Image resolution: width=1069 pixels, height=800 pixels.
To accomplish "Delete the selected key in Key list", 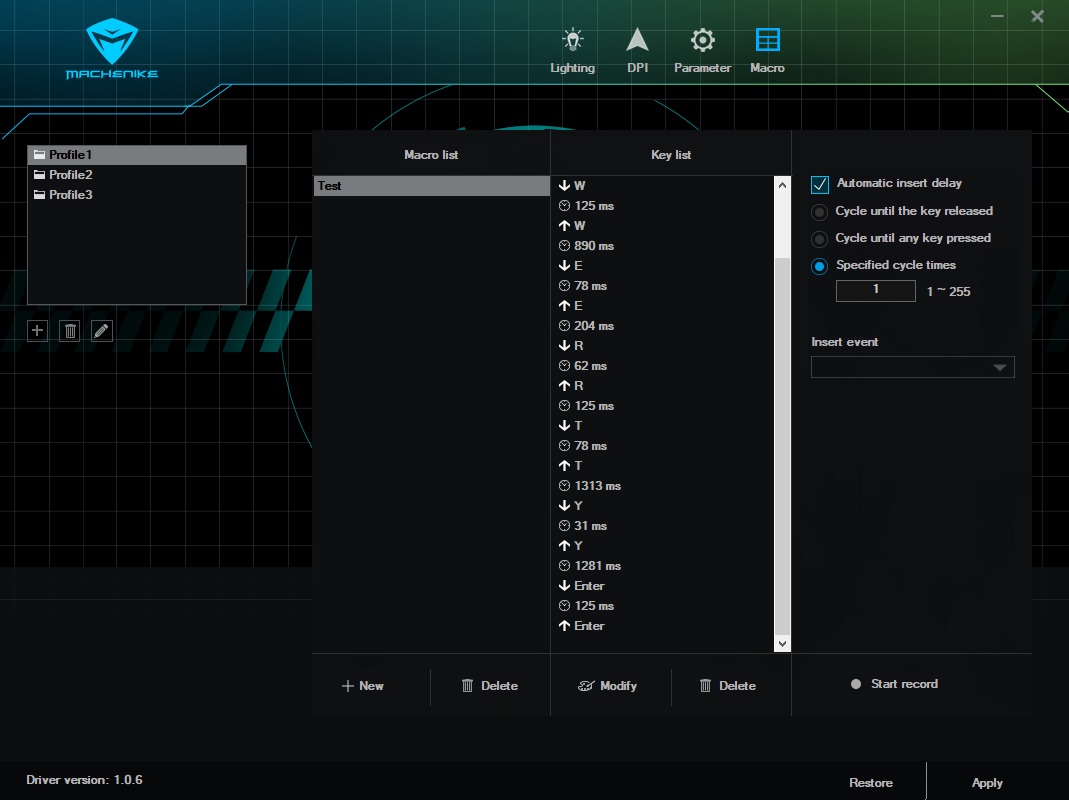I will coord(727,685).
